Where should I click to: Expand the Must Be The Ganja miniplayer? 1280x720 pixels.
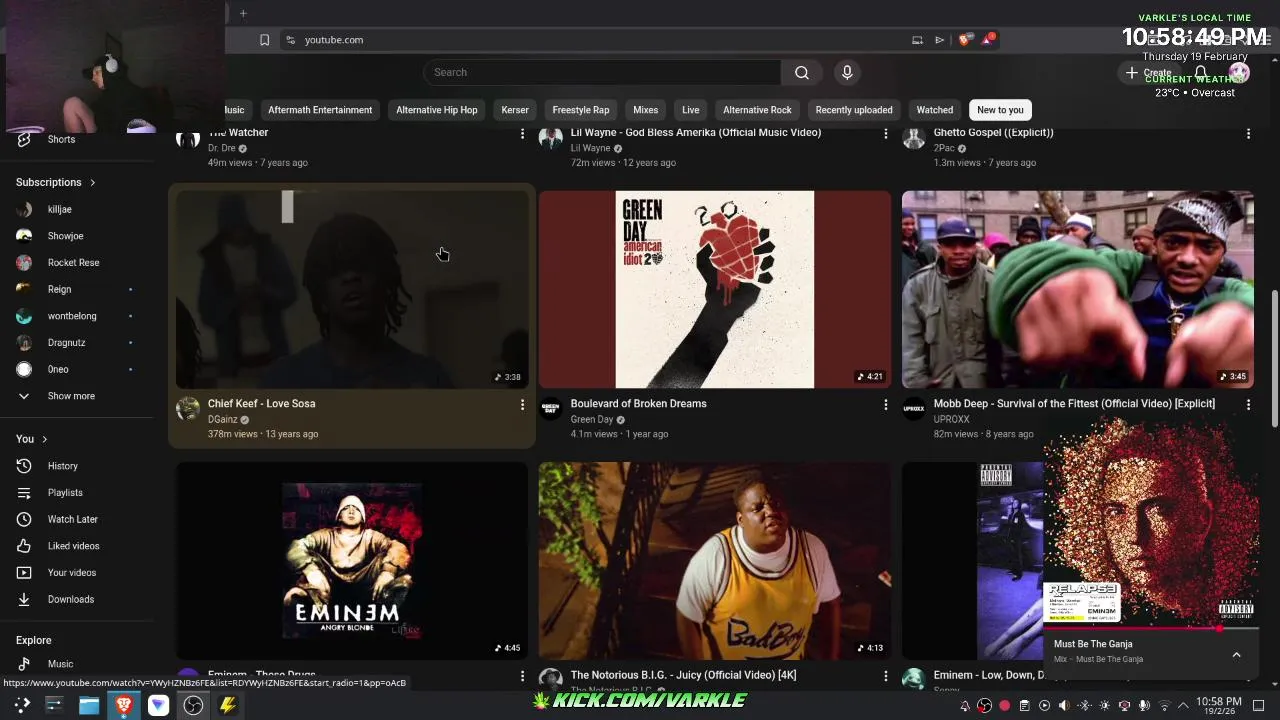click(1236, 655)
